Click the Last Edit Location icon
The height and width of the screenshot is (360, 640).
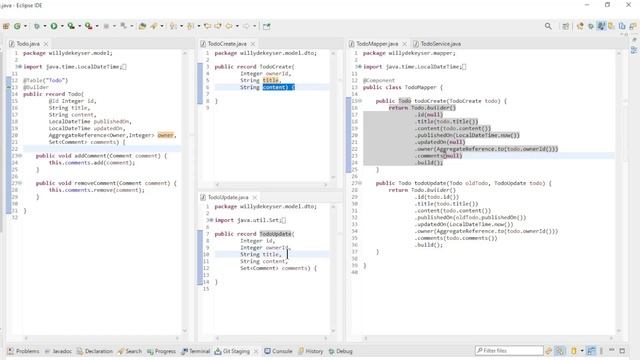(207, 26)
